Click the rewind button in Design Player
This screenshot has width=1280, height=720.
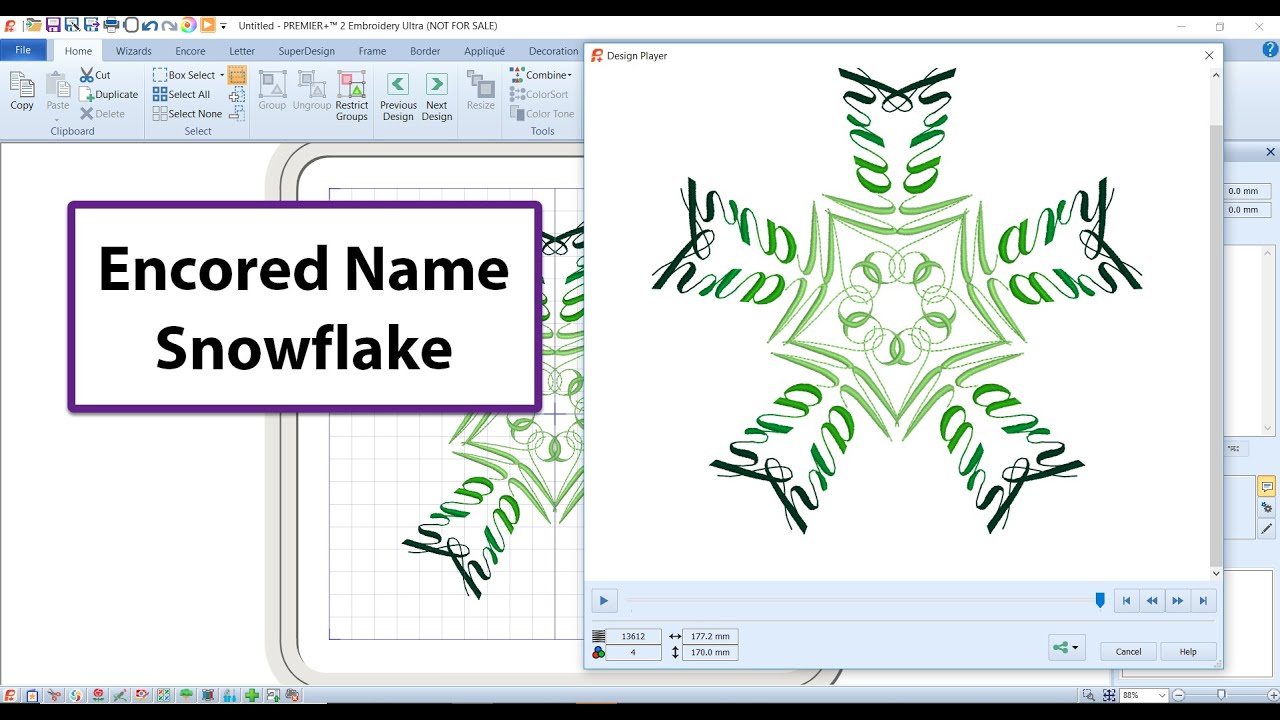[1152, 601]
